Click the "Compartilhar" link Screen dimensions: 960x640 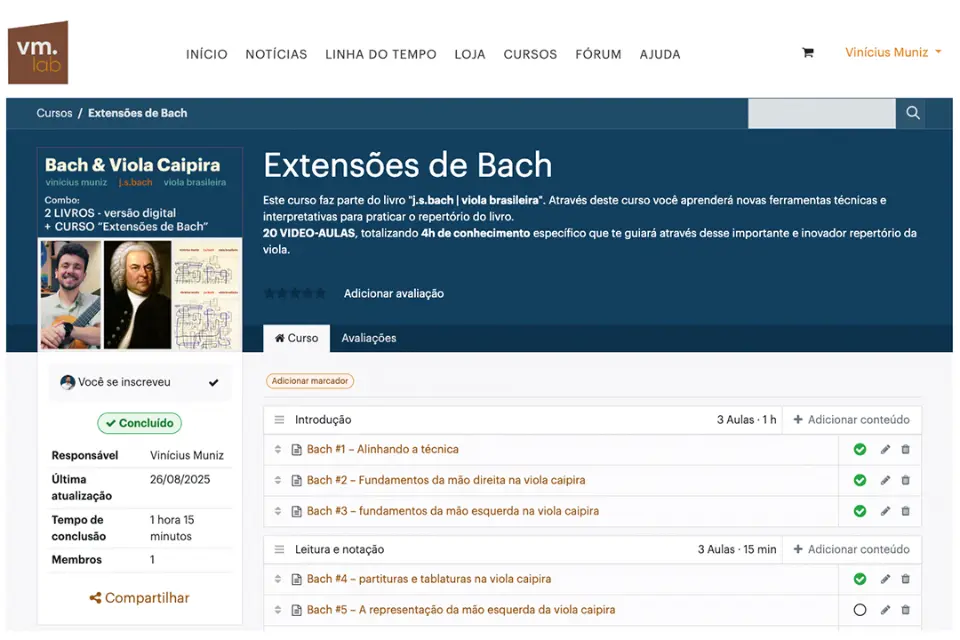point(139,597)
